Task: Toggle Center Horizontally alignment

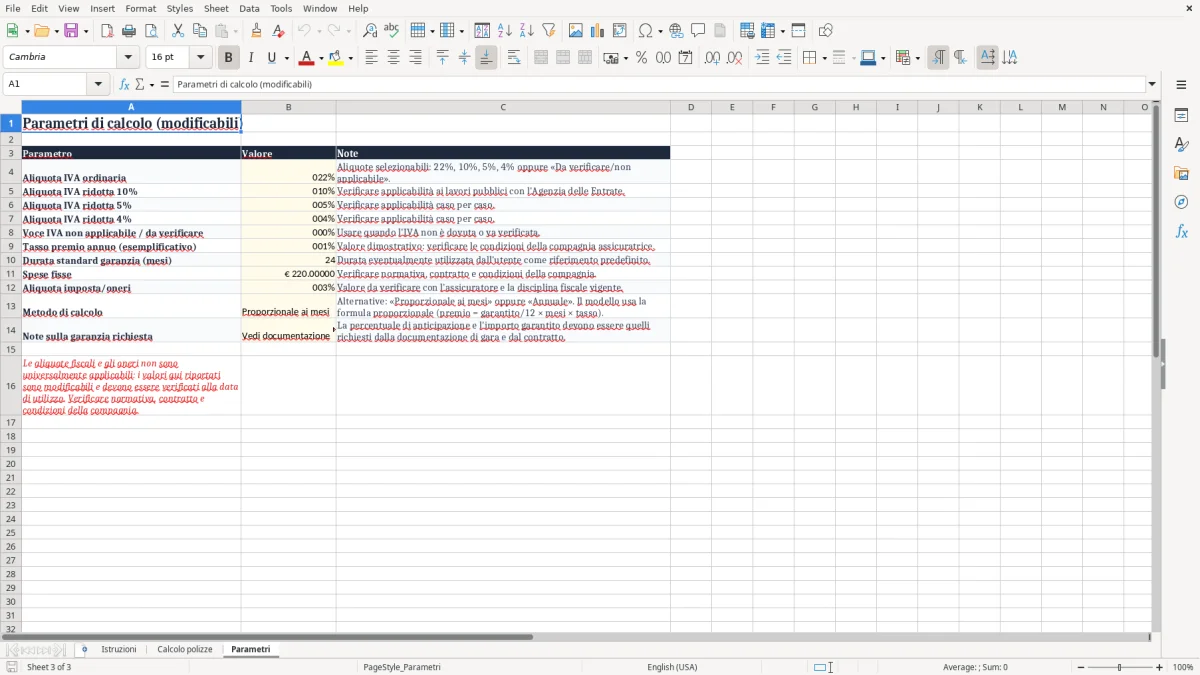Action: [393, 58]
